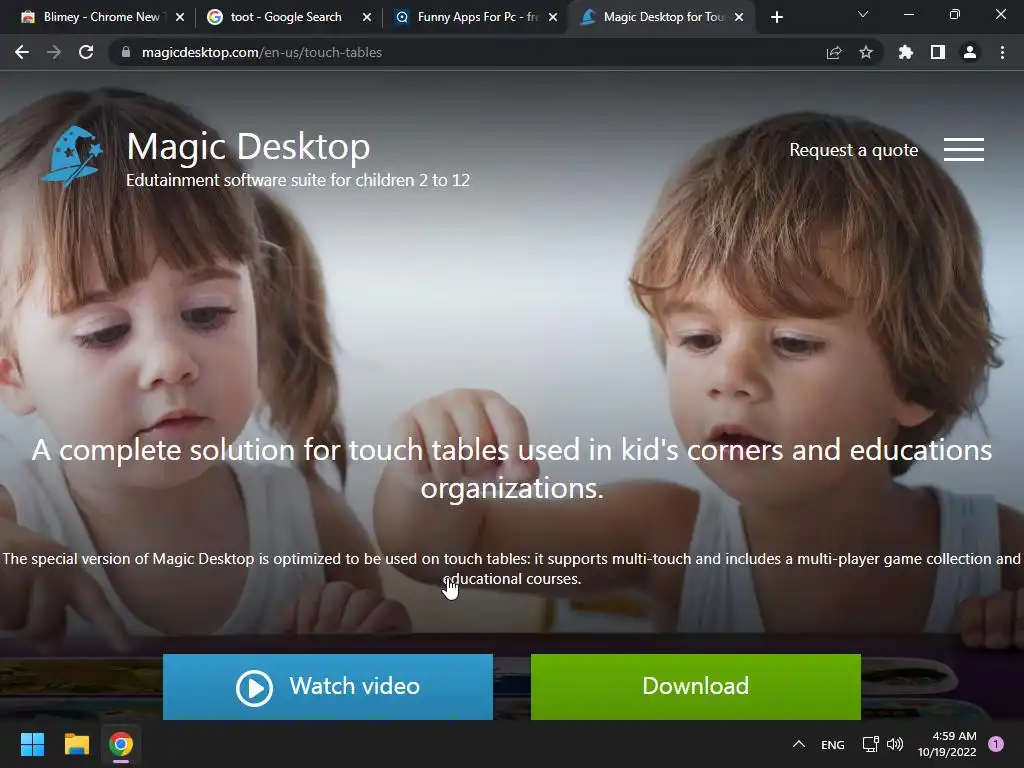Click the ENG language indicator
Screen dimensions: 1024x768
point(833,744)
